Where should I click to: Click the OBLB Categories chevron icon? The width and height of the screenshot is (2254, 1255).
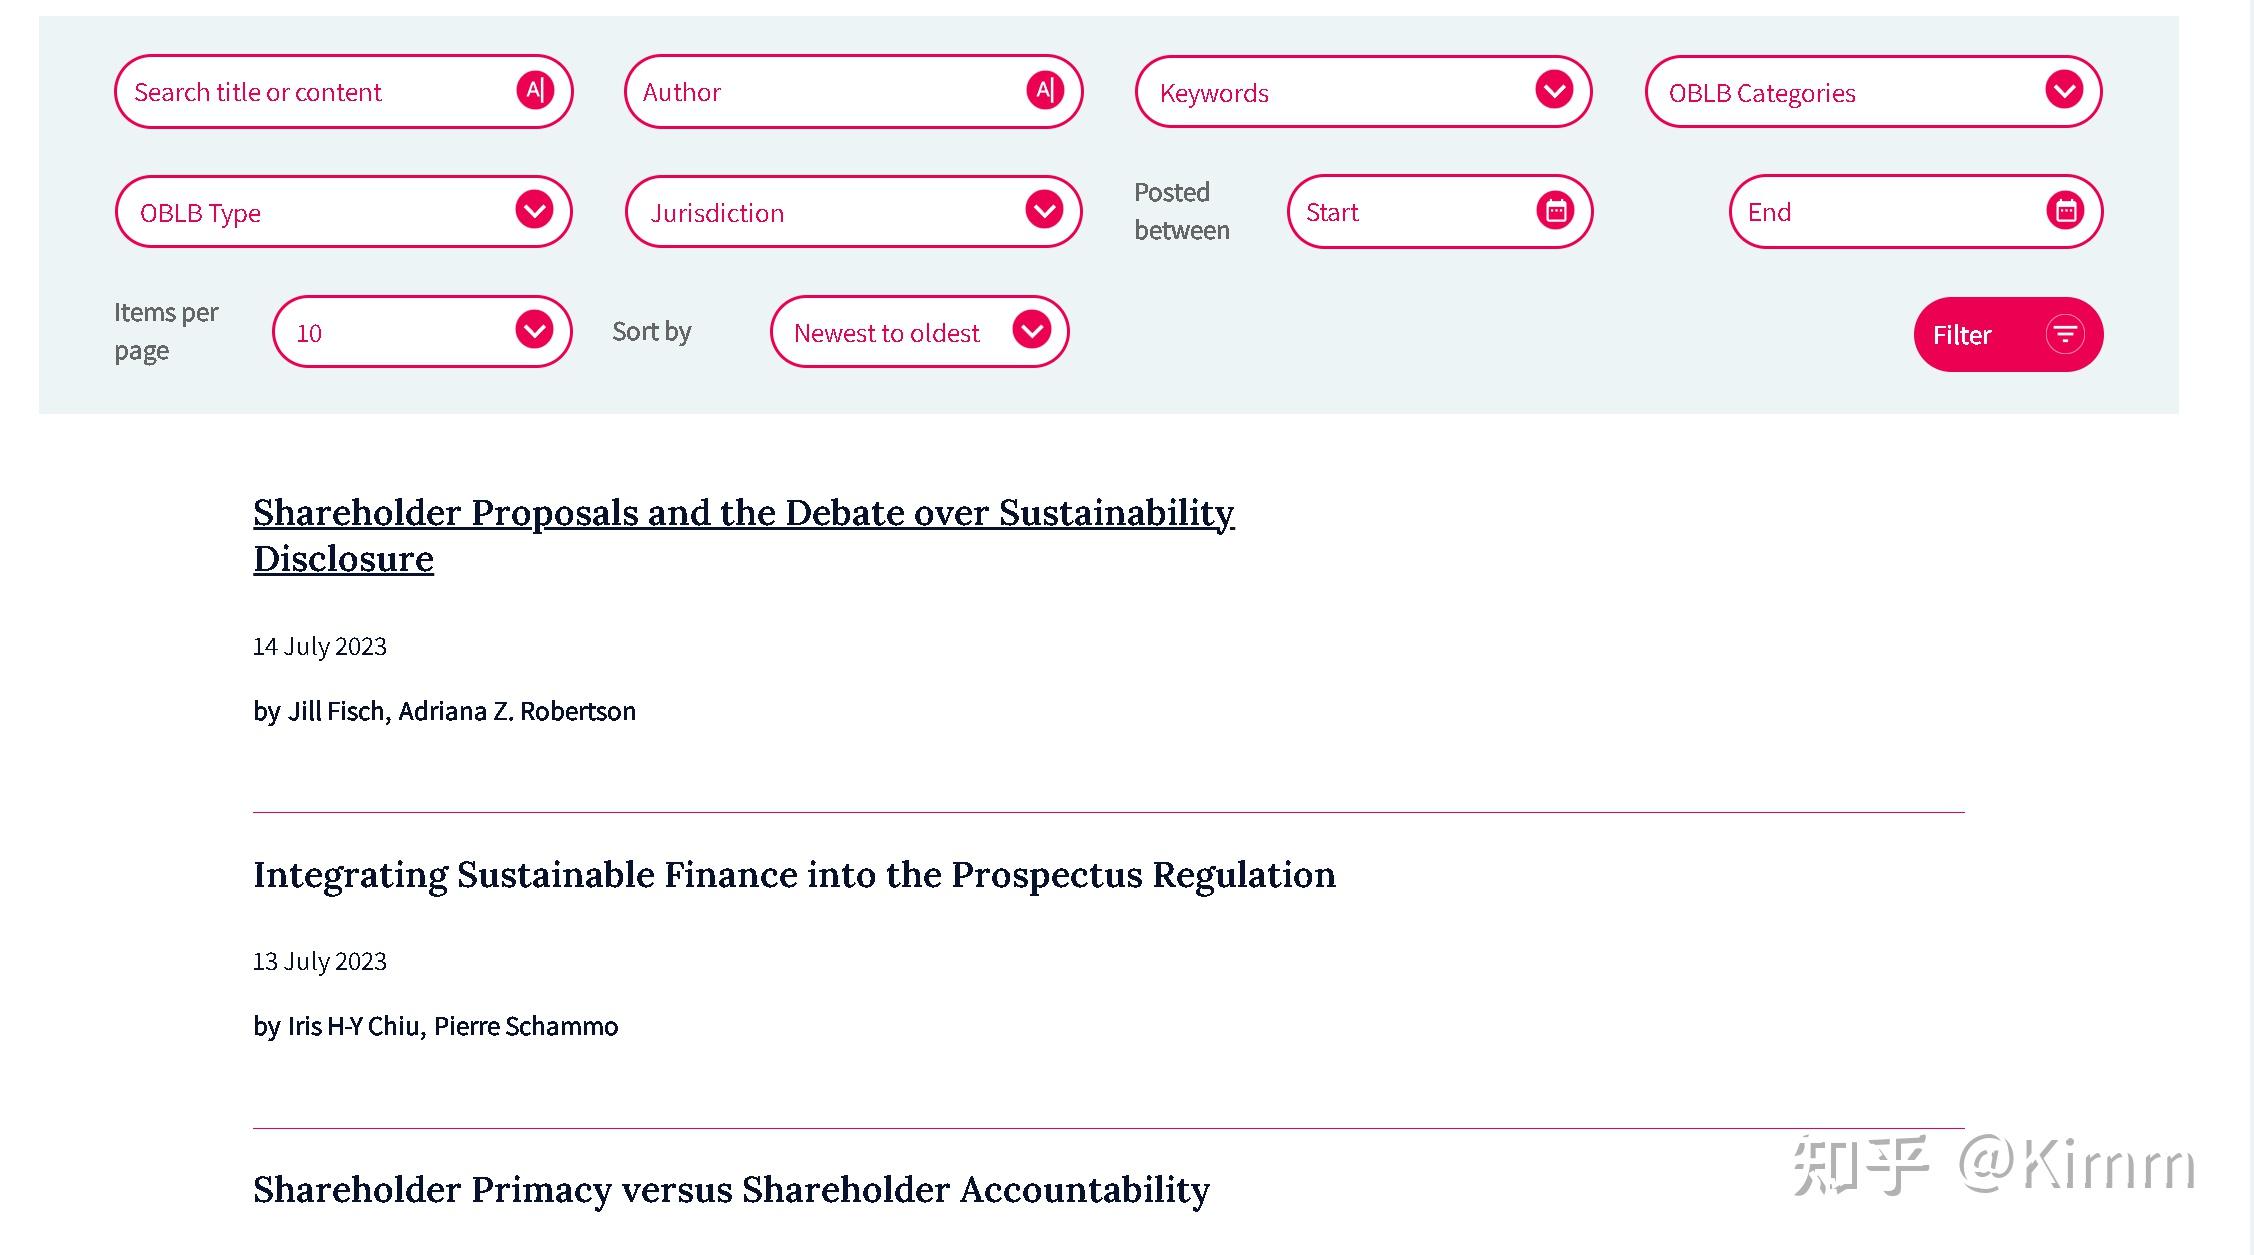2064,91
